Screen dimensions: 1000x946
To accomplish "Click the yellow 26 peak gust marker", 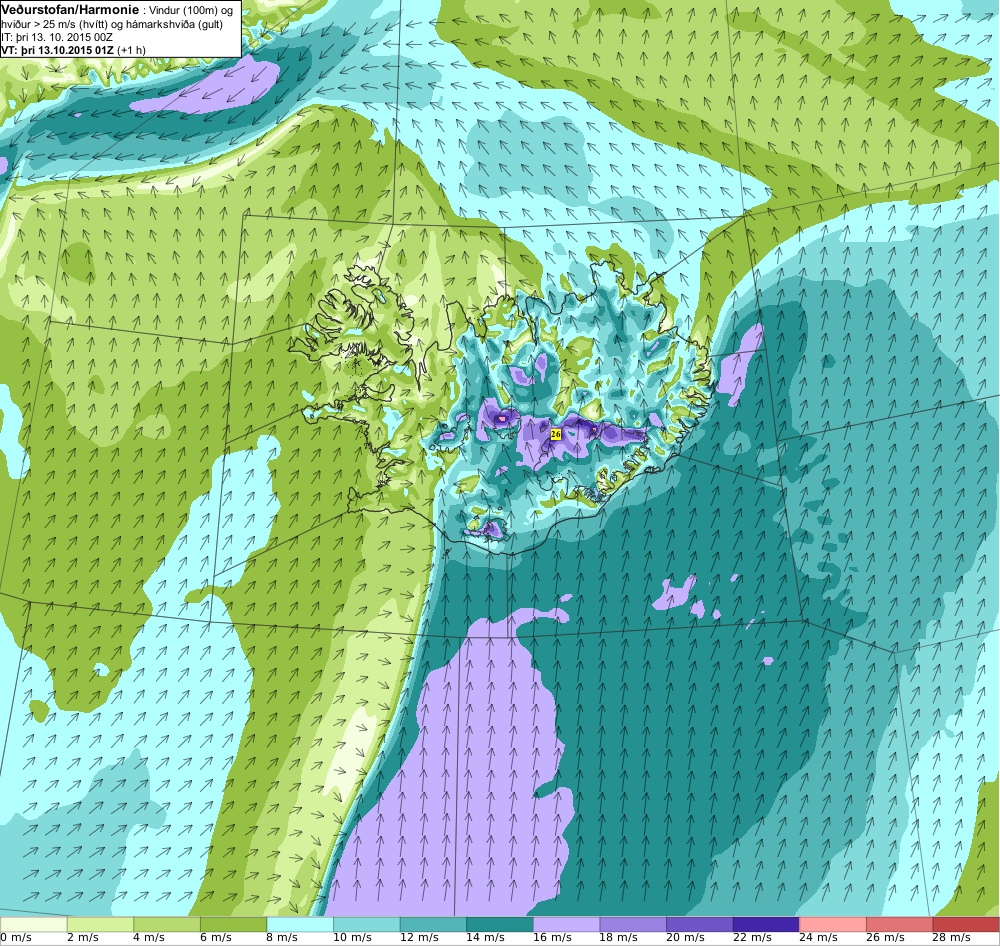I will [x=555, y=434].
